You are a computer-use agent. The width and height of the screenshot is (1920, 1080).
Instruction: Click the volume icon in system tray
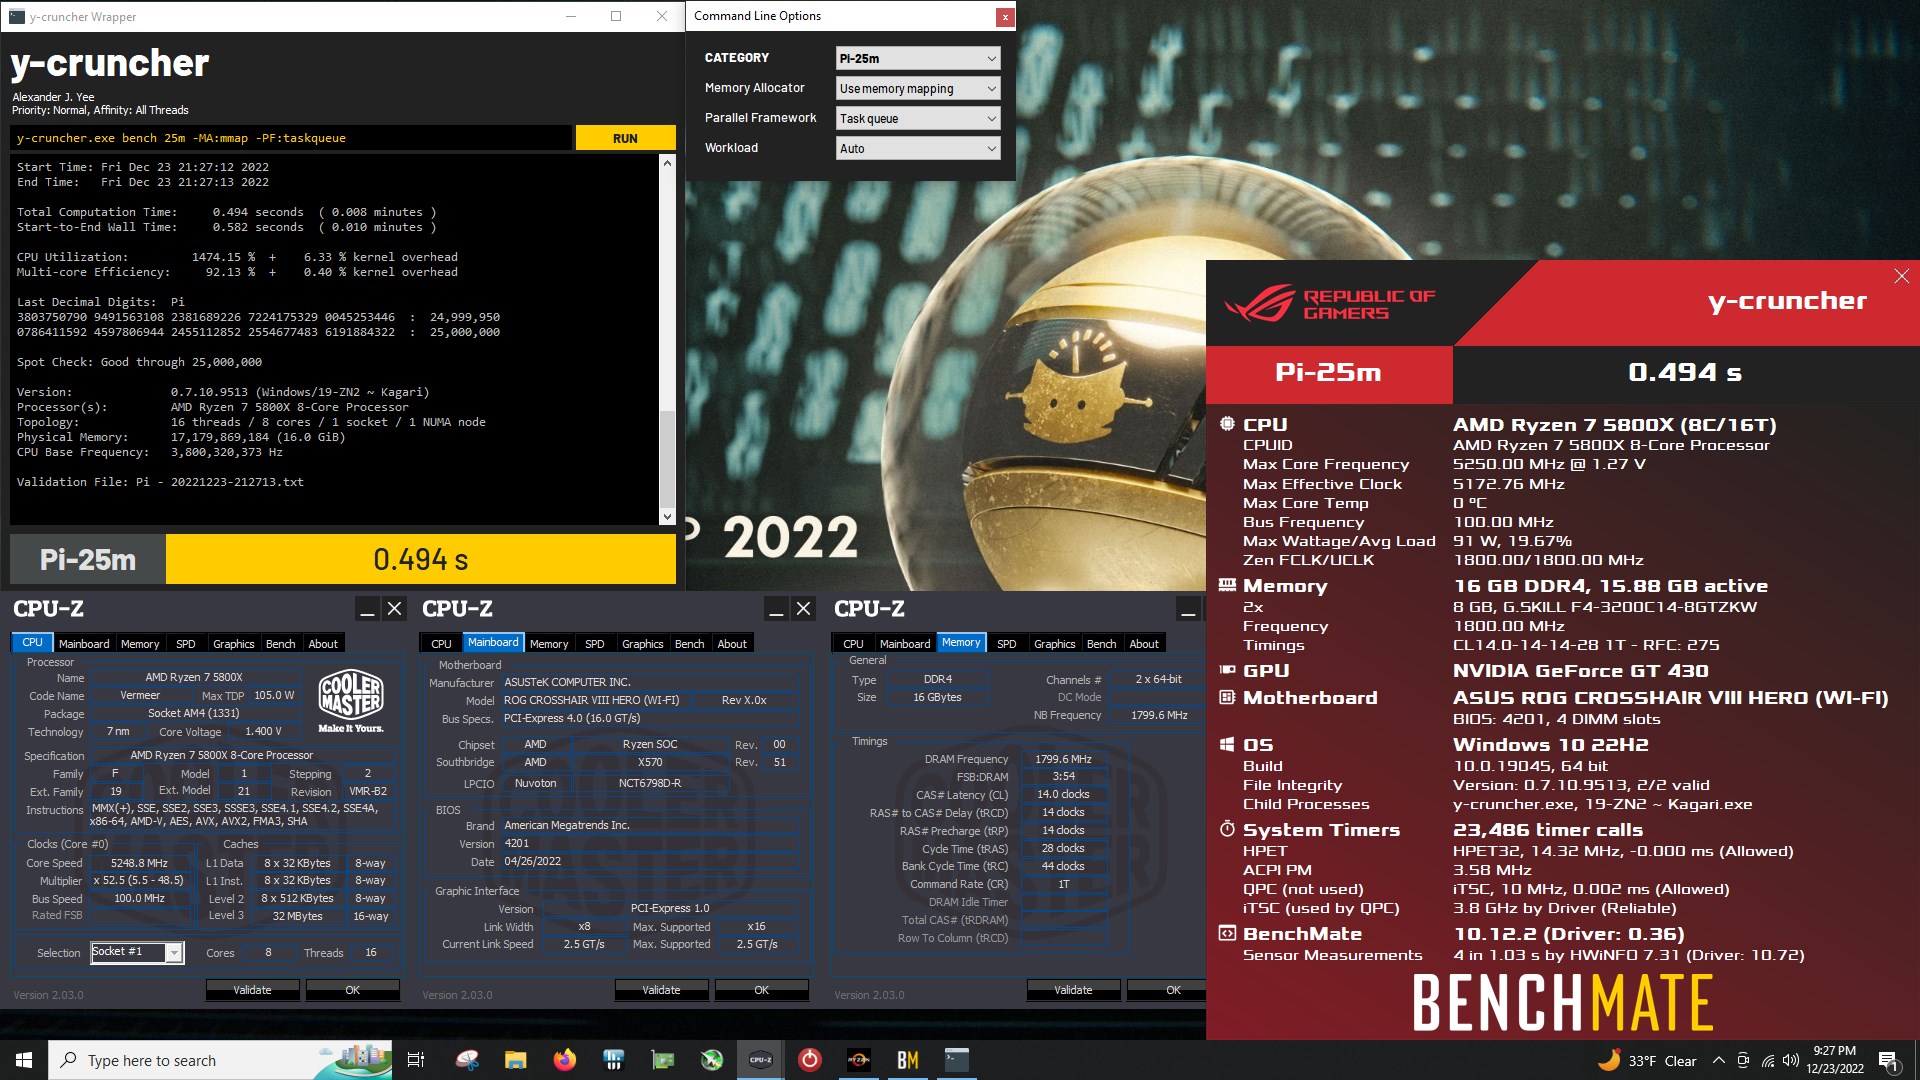1791,1060
